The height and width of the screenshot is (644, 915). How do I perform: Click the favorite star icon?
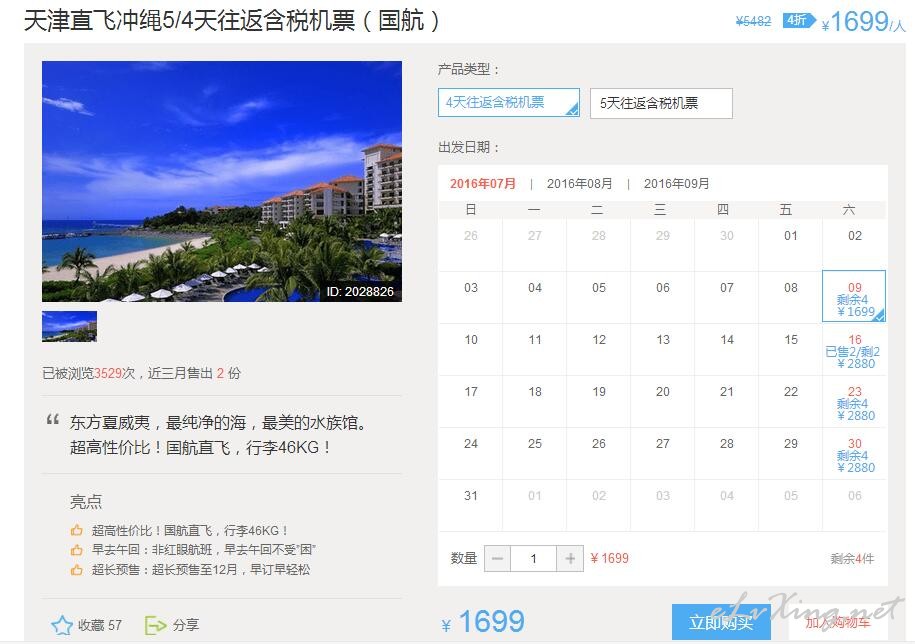(x=62, y=625)
